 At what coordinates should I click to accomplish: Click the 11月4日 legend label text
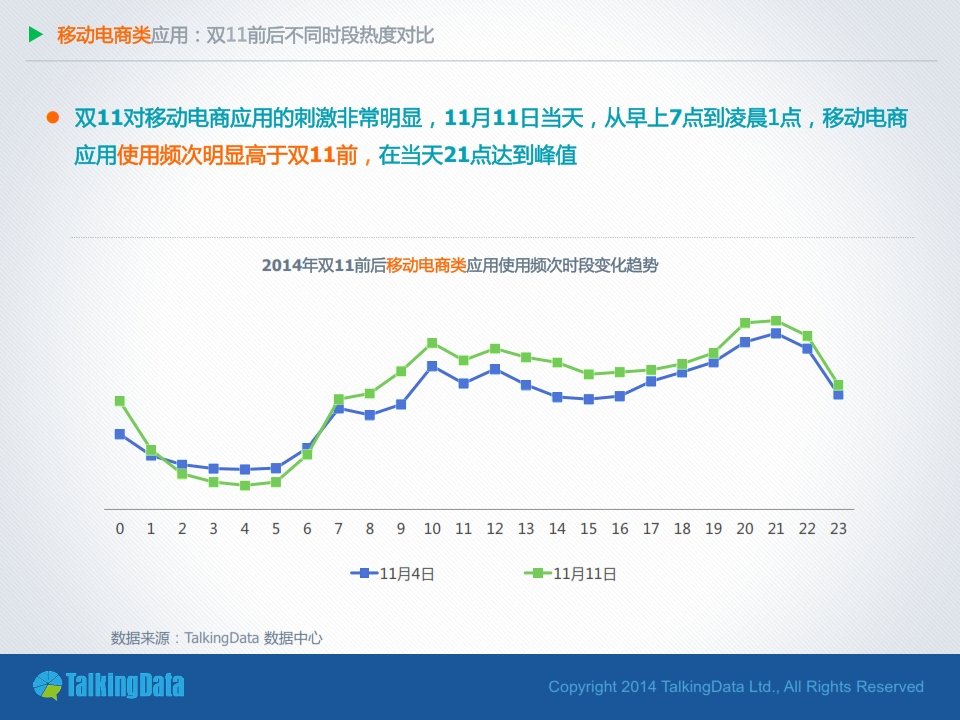408,574
